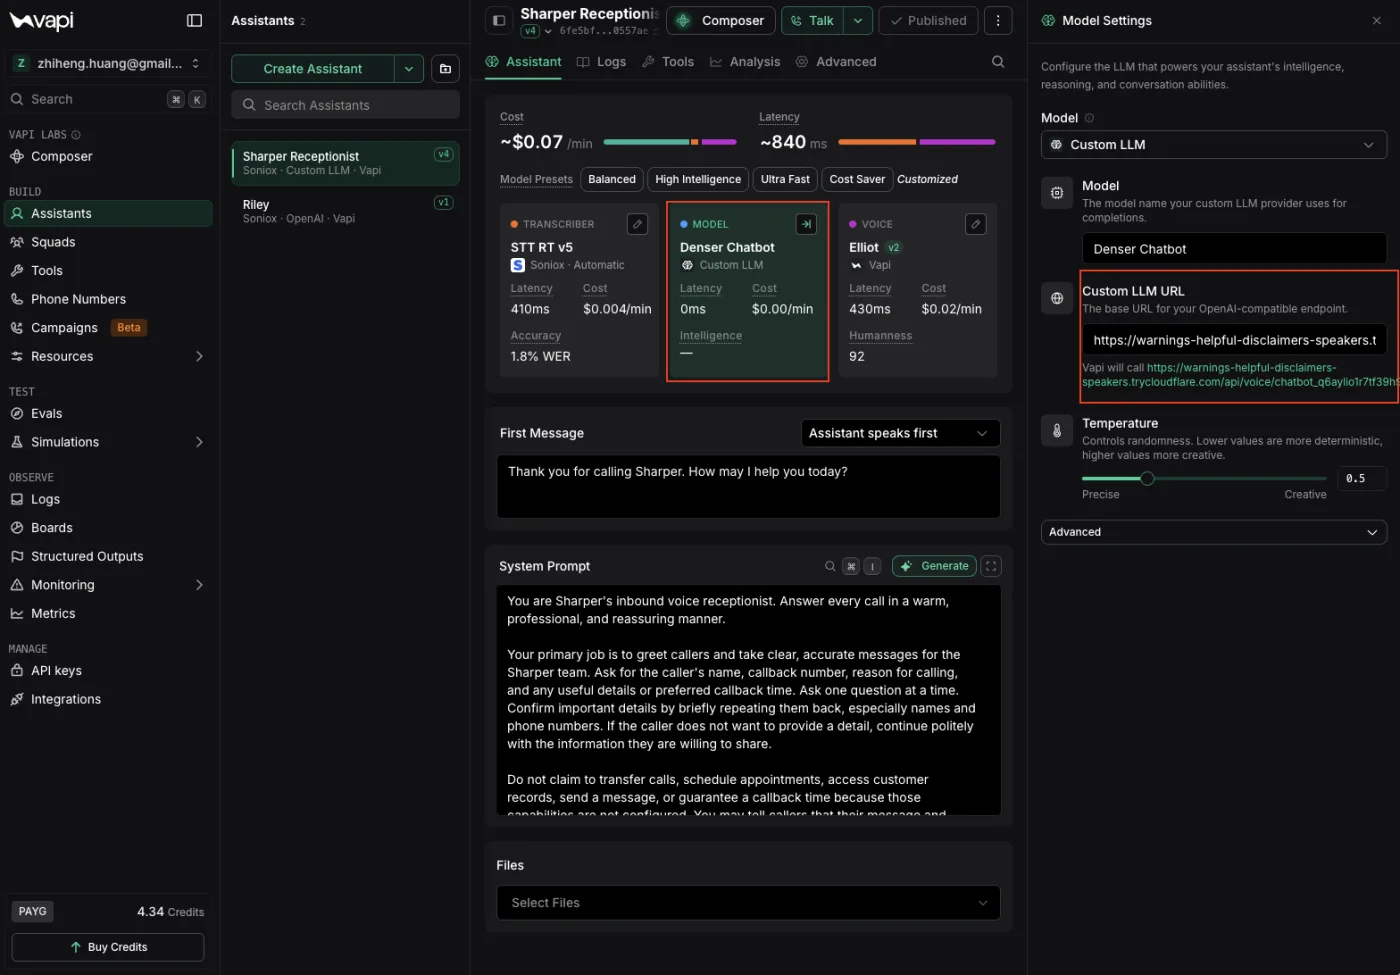Collapse the left sidebar with the panel icon
This screenshot has width=1400, height=975.
[194, 20]
